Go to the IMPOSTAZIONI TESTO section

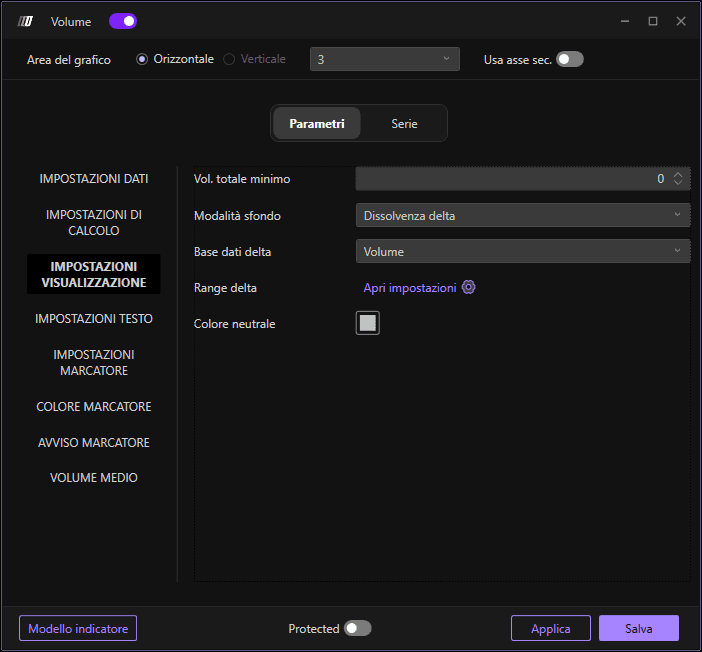click(94, 318)
